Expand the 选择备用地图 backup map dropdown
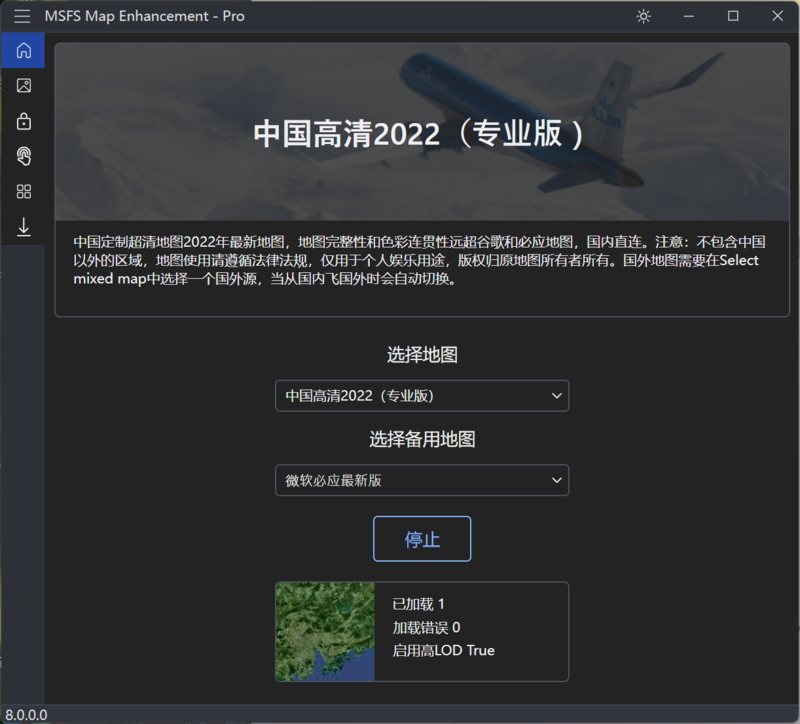 [x=422, y=480]
